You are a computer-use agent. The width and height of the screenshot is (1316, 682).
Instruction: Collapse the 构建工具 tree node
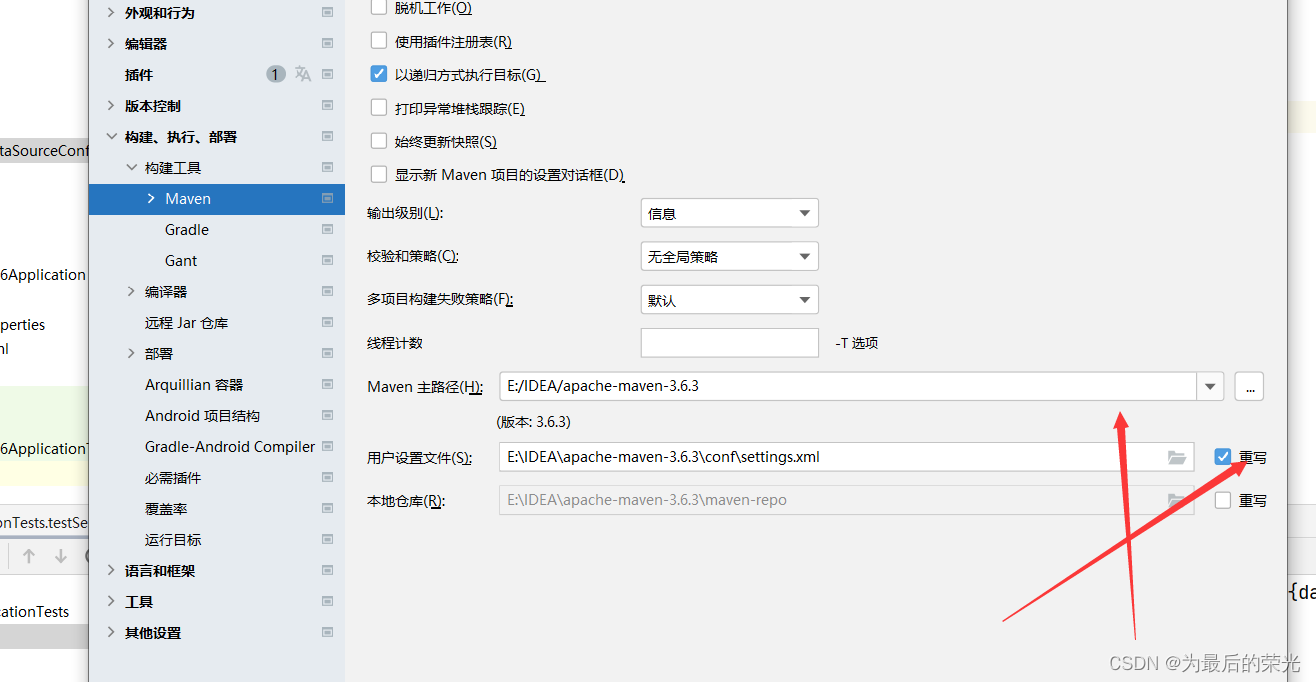[x=131, y=168]
